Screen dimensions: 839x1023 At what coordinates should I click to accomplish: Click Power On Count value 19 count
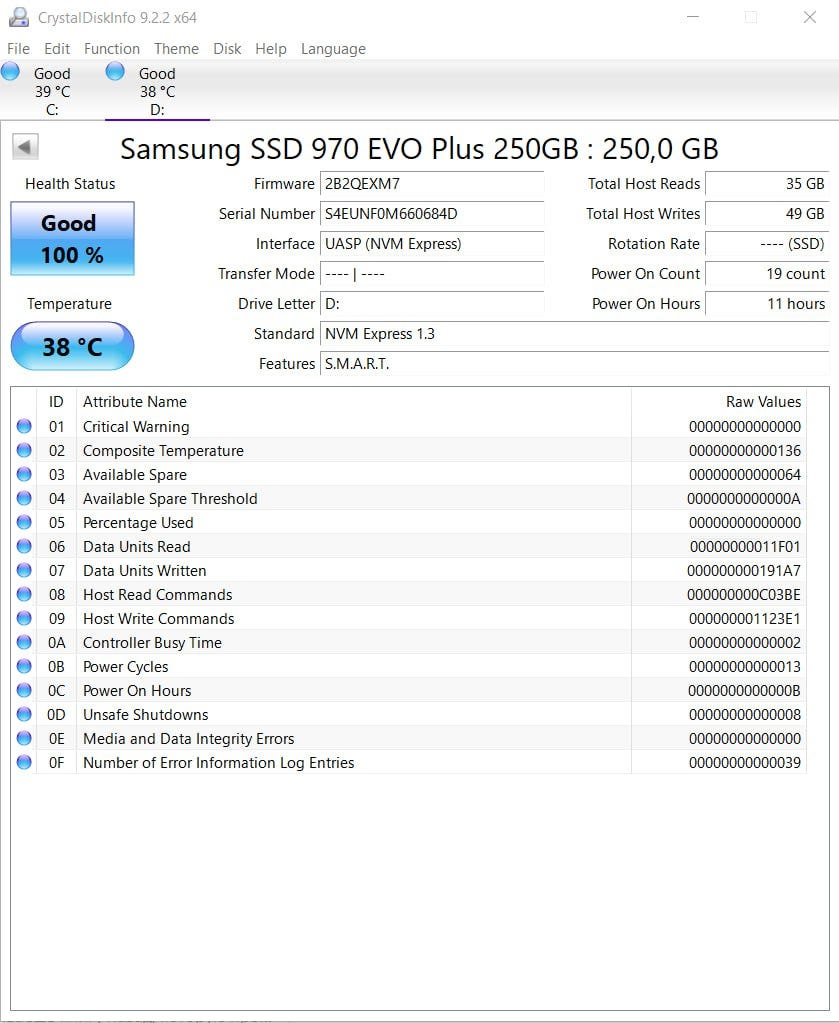(x=767, y=274)
